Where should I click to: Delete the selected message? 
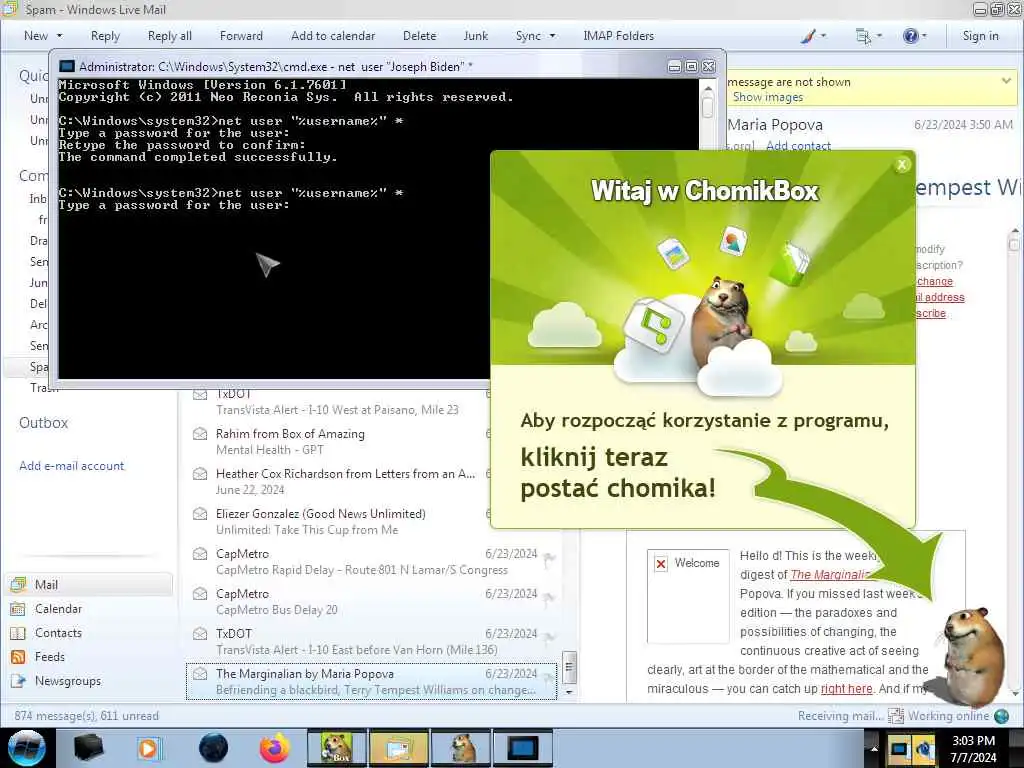coord(419,36)
